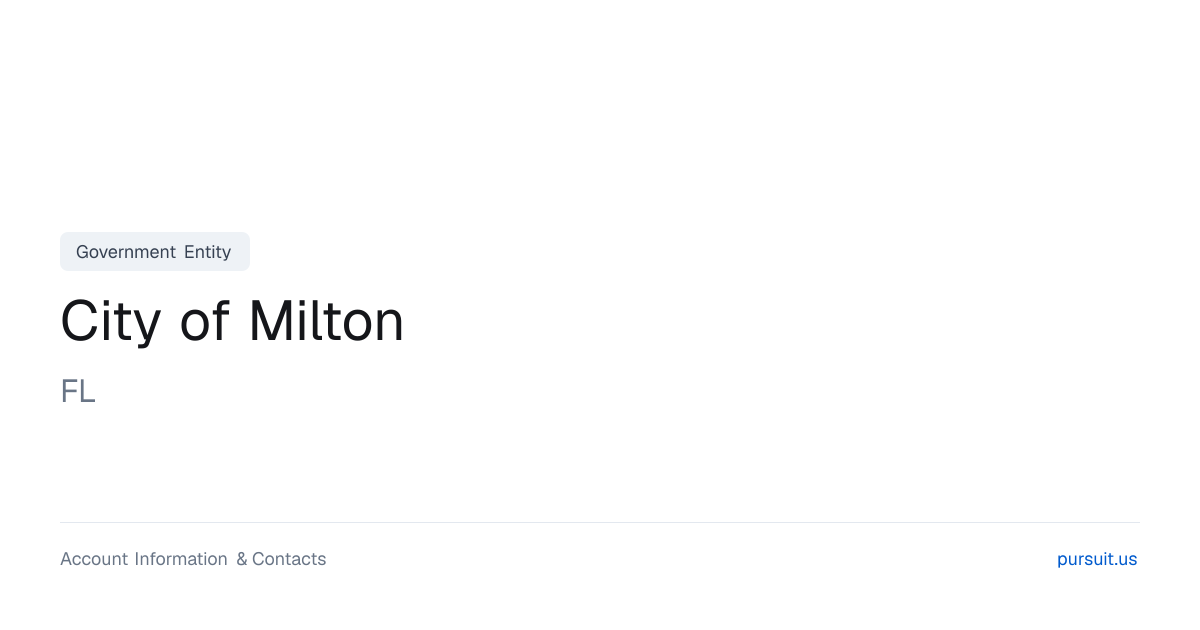Click the word Government in the badge

click(x=126, y=252)
